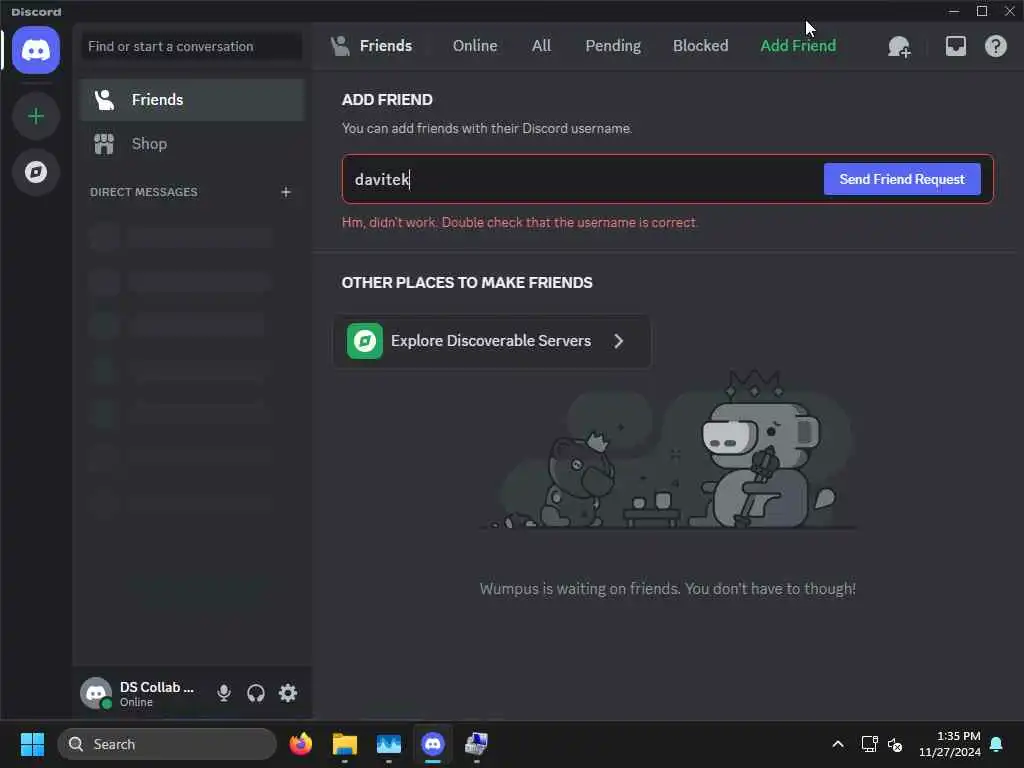Open the Pending requests tab
Image resolution: width=1024 pixels, height=768 pixels.
click(613, 46)
